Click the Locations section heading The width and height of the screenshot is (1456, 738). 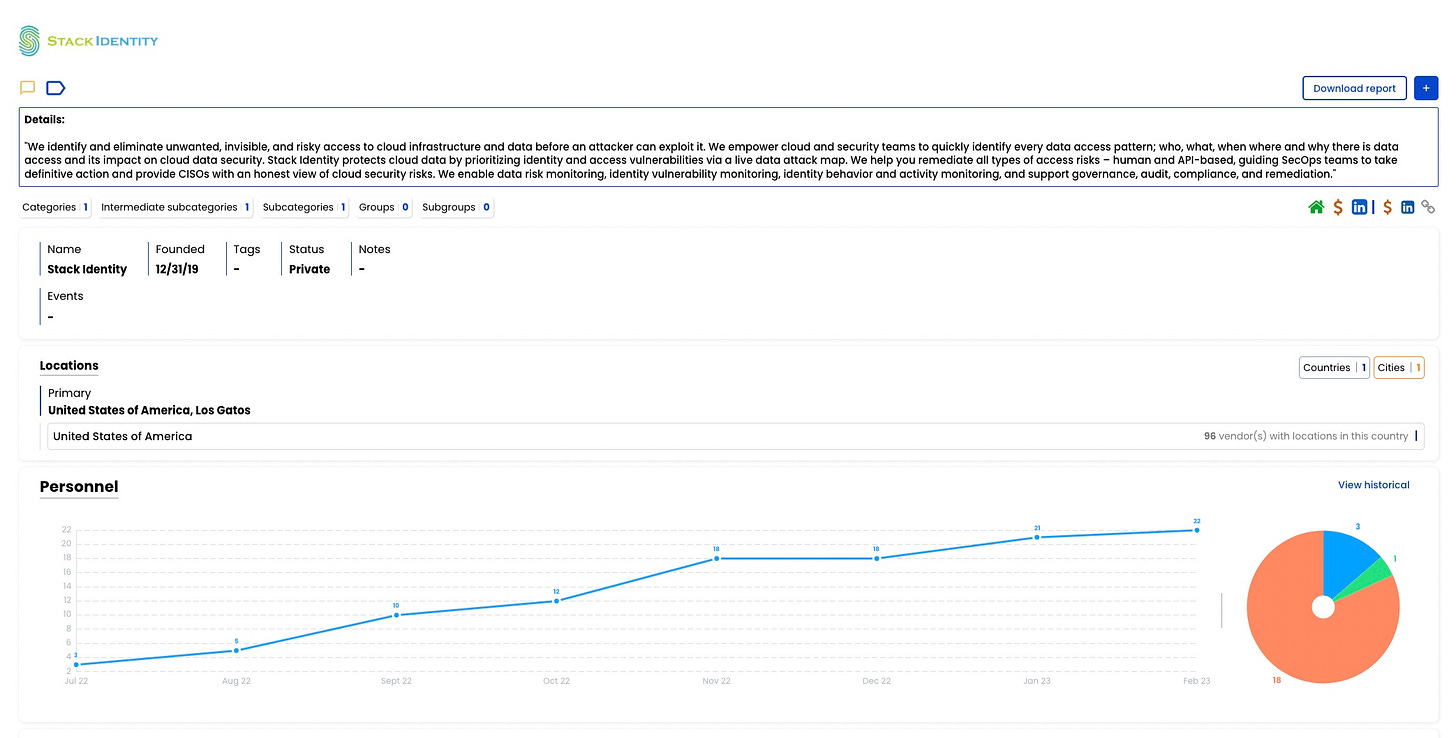pos(69,366)
